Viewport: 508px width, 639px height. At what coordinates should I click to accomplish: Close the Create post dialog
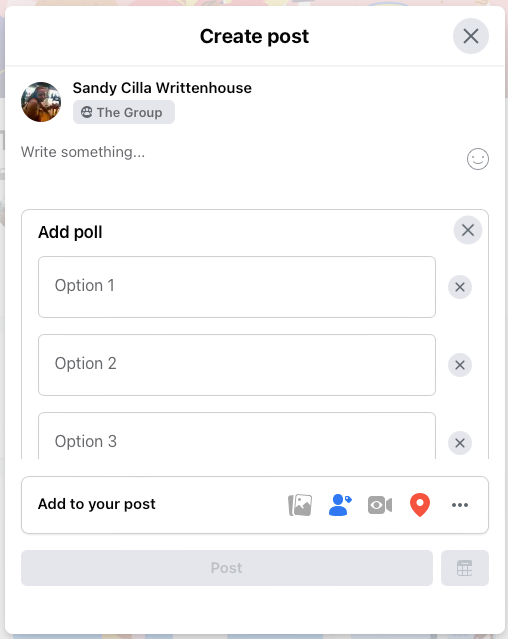click(x=471, y=36)
